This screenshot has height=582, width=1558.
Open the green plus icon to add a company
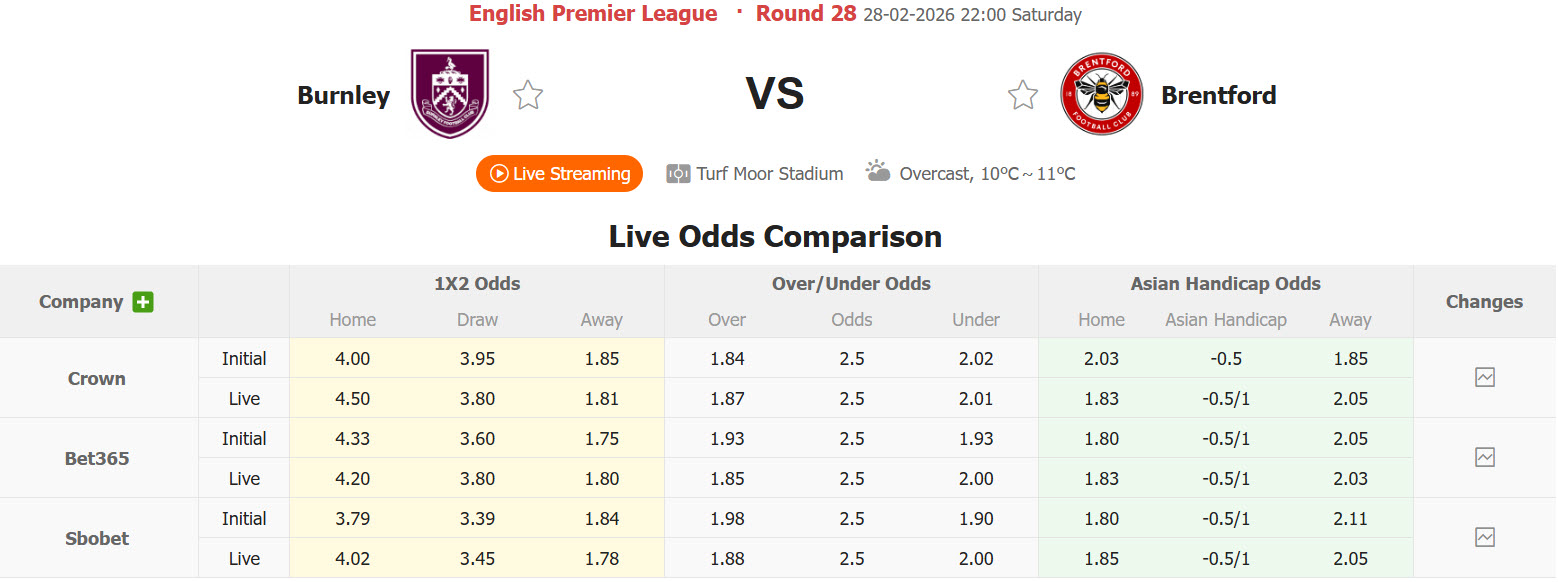[145, 301]
